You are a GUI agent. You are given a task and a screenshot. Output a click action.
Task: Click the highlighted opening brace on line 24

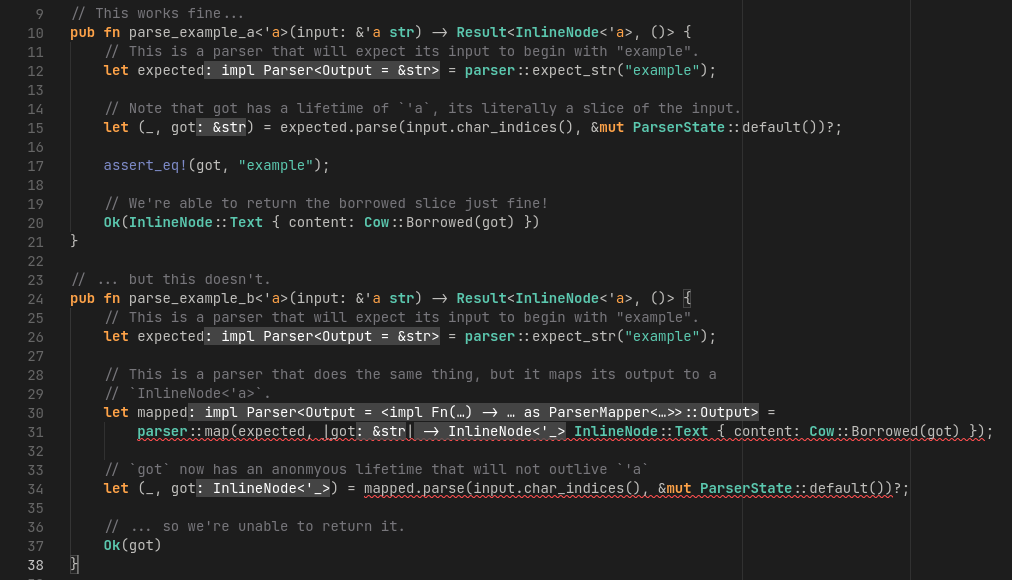[x=687, y=299]
